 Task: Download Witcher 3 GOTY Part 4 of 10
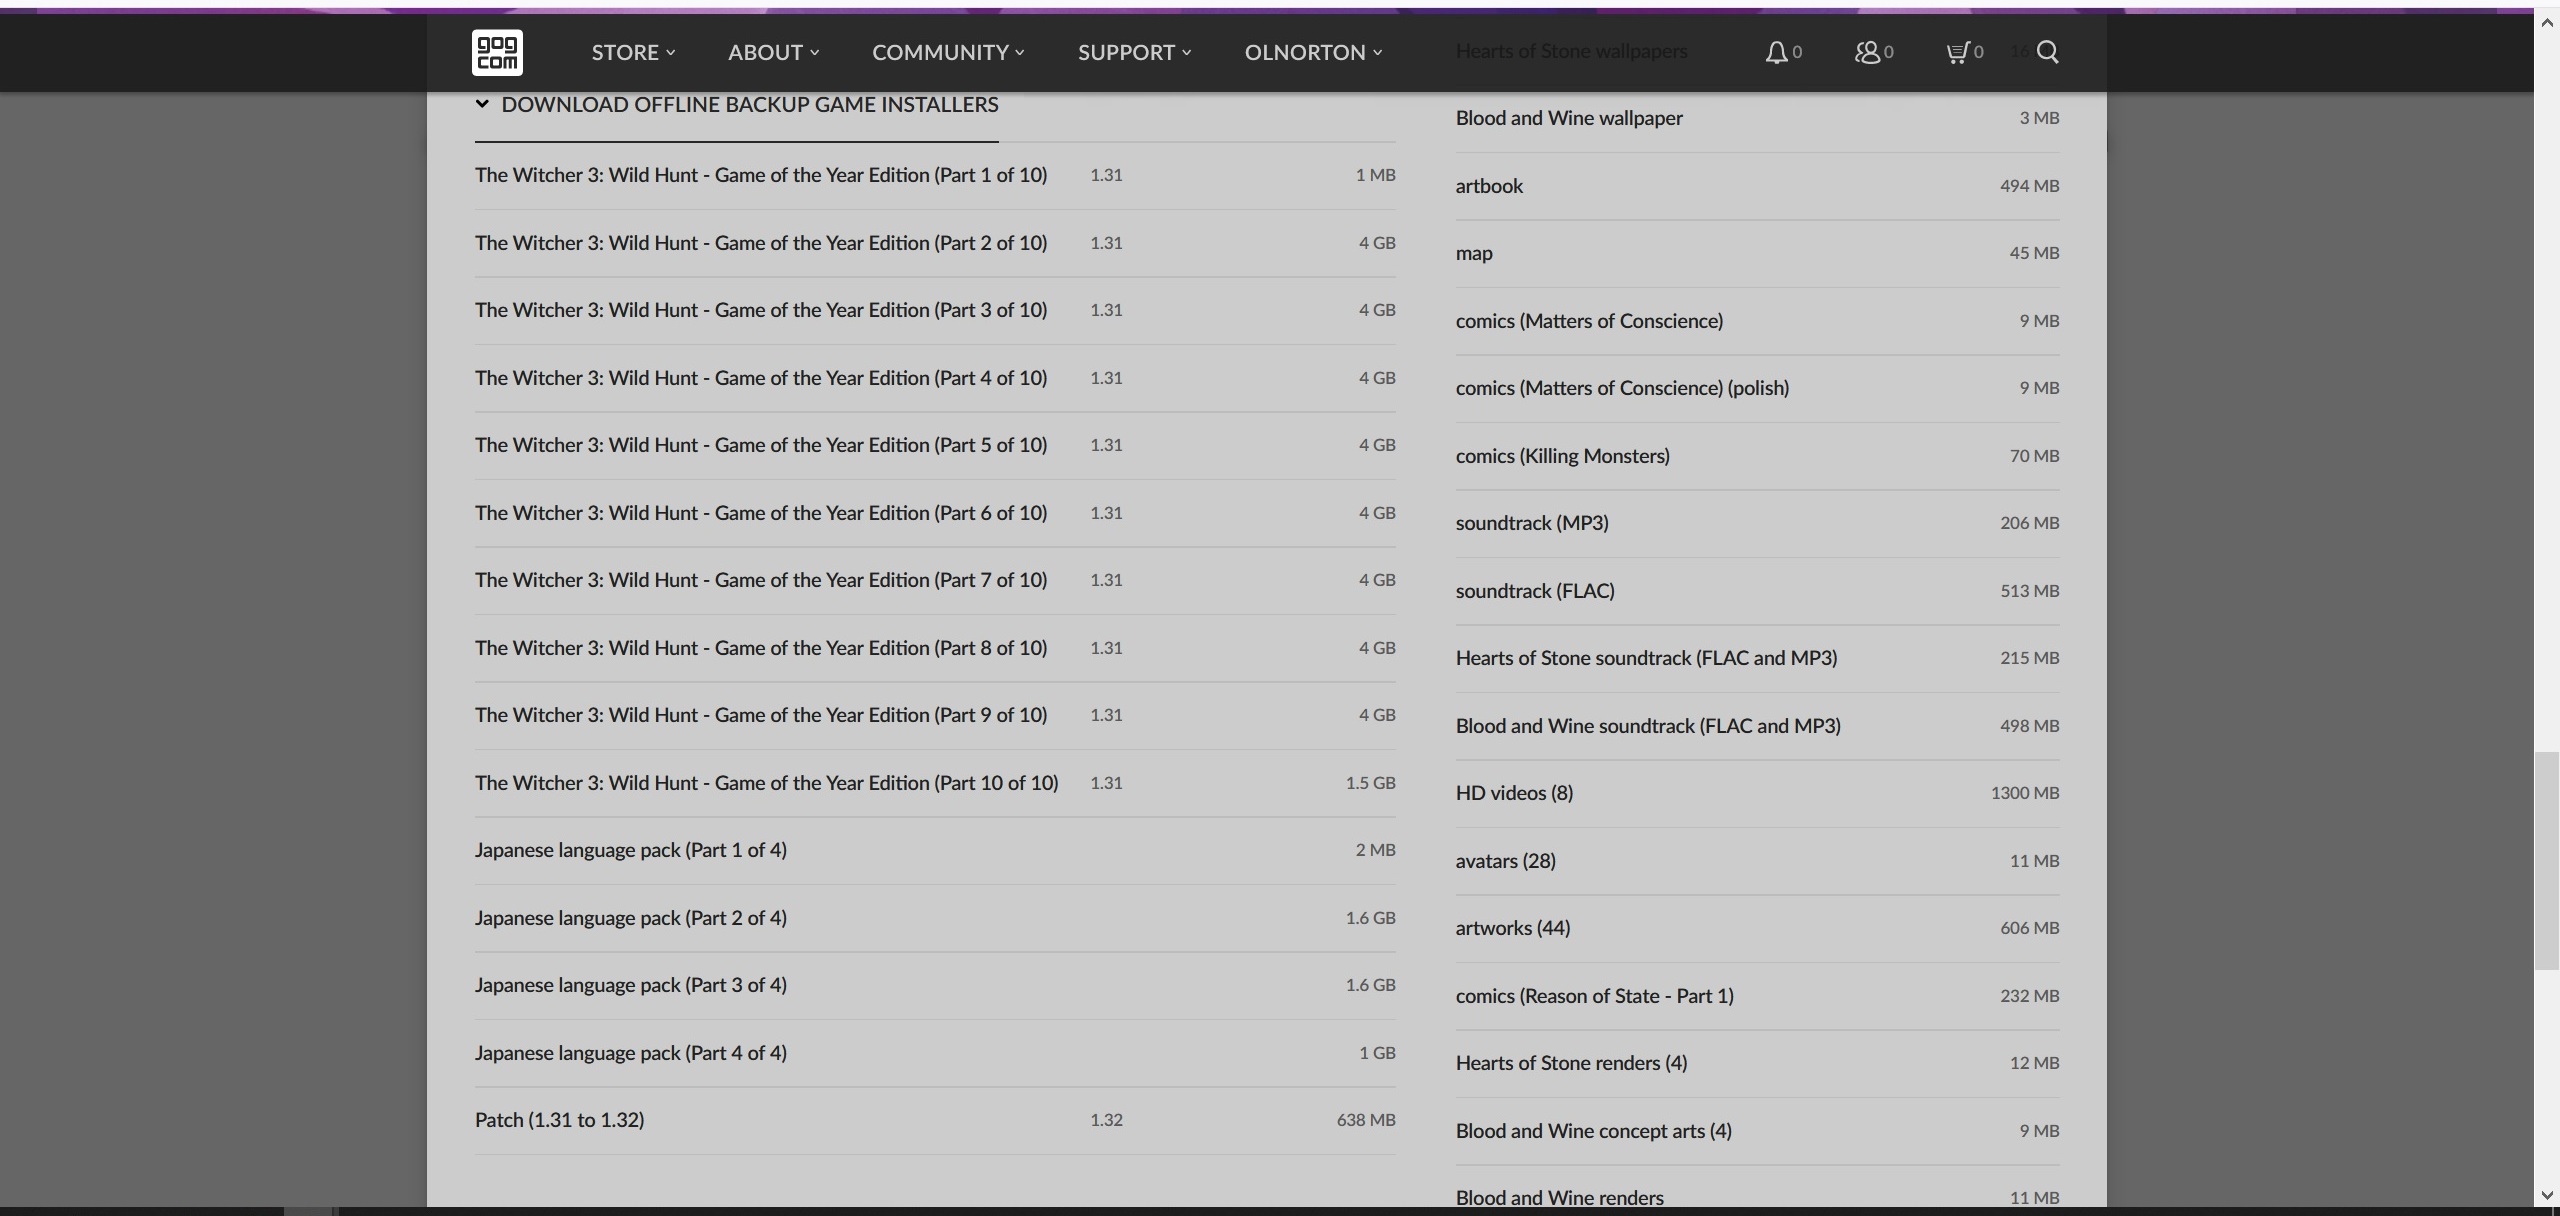pos(935,378)
